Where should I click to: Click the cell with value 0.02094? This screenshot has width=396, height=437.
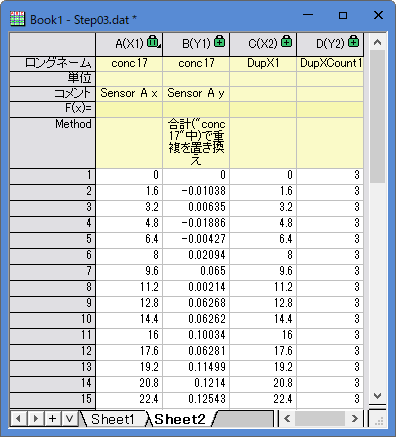196,255
